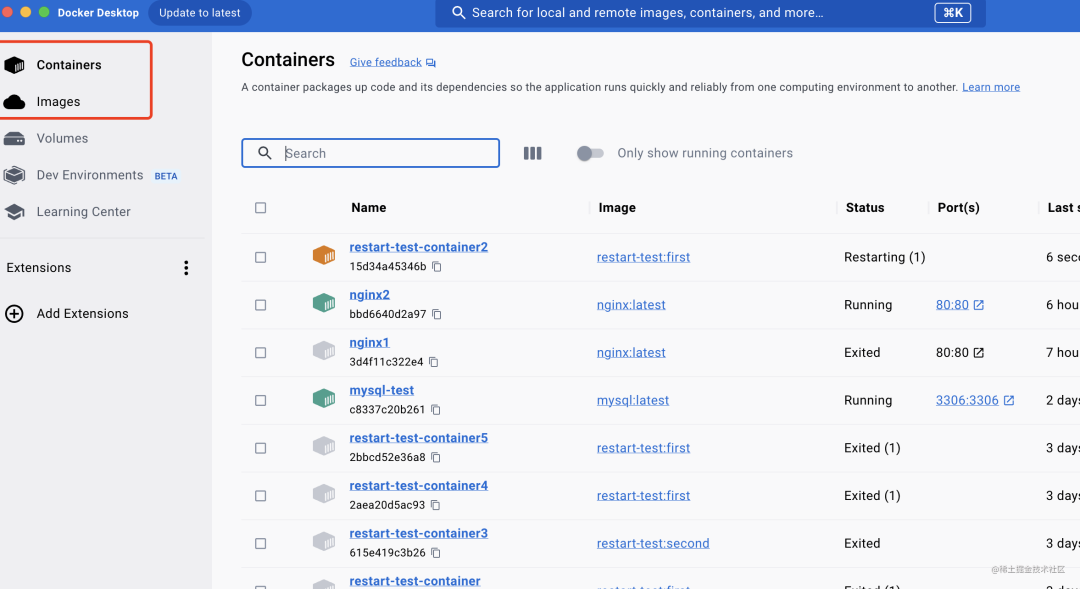The image size is (1080, 589).
Task: Open the Volumes sidebar section
Action: pyautogui.click(x=62, y=138)
